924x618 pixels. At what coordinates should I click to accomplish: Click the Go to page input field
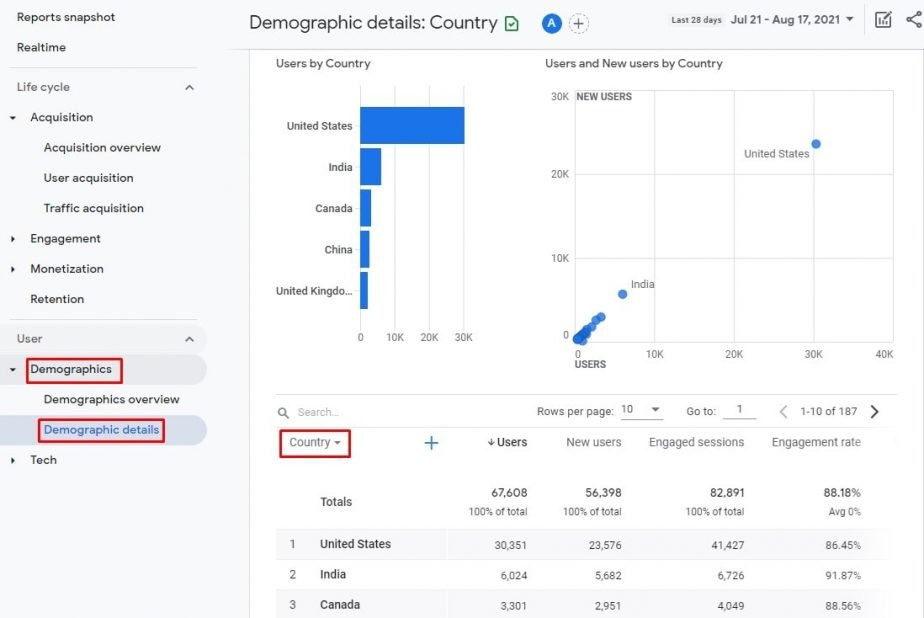[740, 410]
